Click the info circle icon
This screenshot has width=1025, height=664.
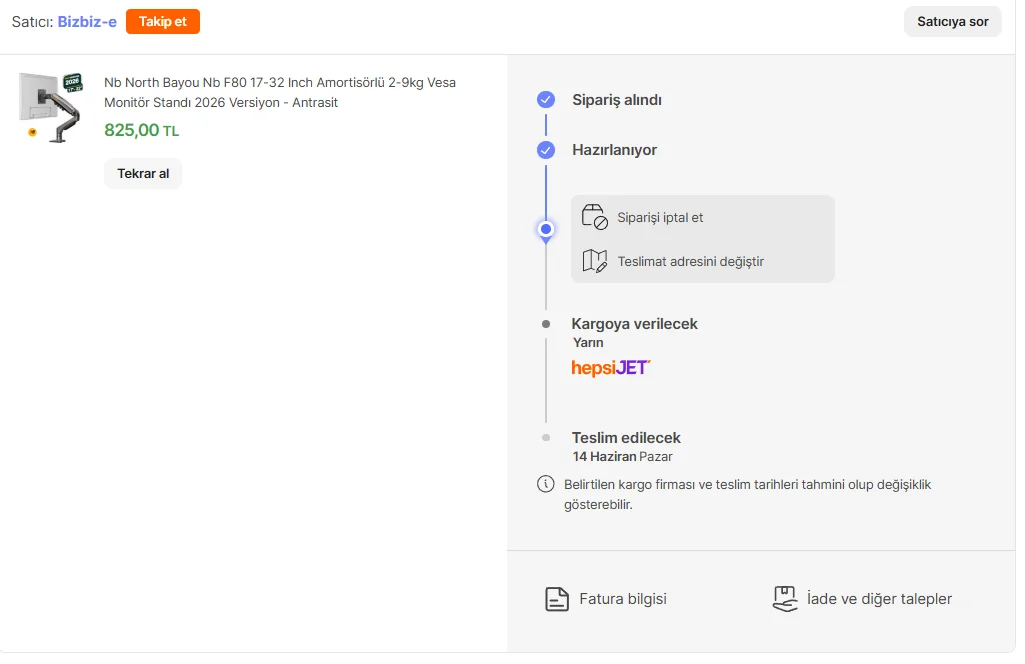point(546,484)
